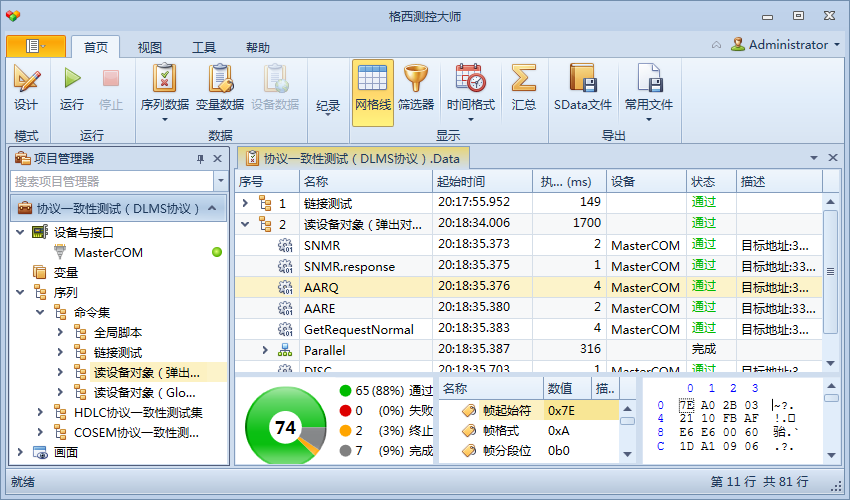This screenshot has width=850, height=500.
Task: Click the 帧格式 tag icon
Action: [x=469, y=431]
